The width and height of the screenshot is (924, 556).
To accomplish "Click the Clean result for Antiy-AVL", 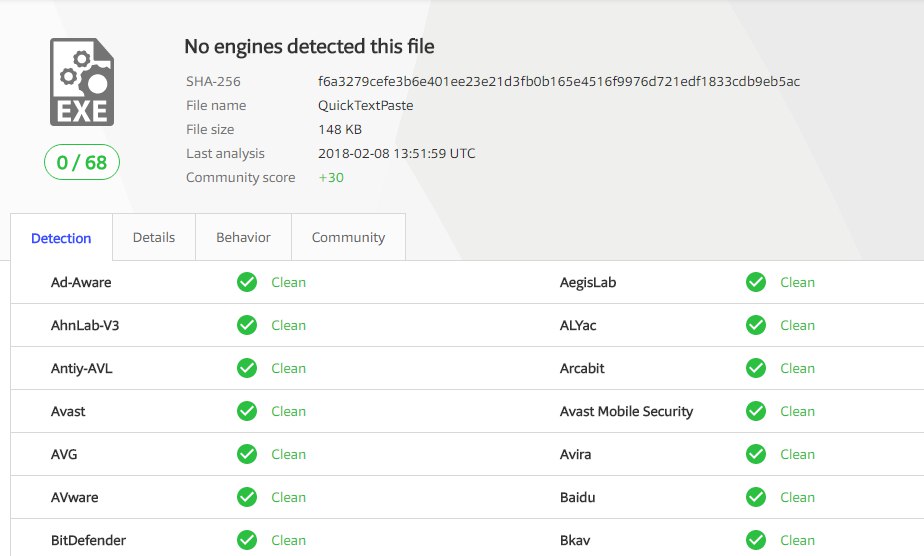I will pos(288,368).
